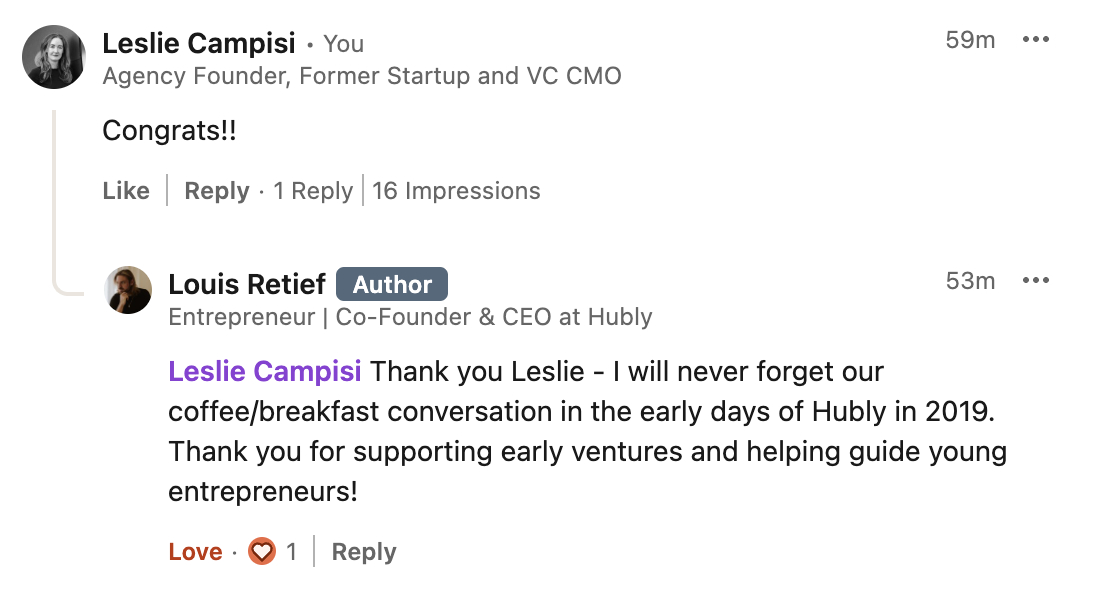
Task: Click the Author badge next to Louis Retief
Action: point(392,285)
